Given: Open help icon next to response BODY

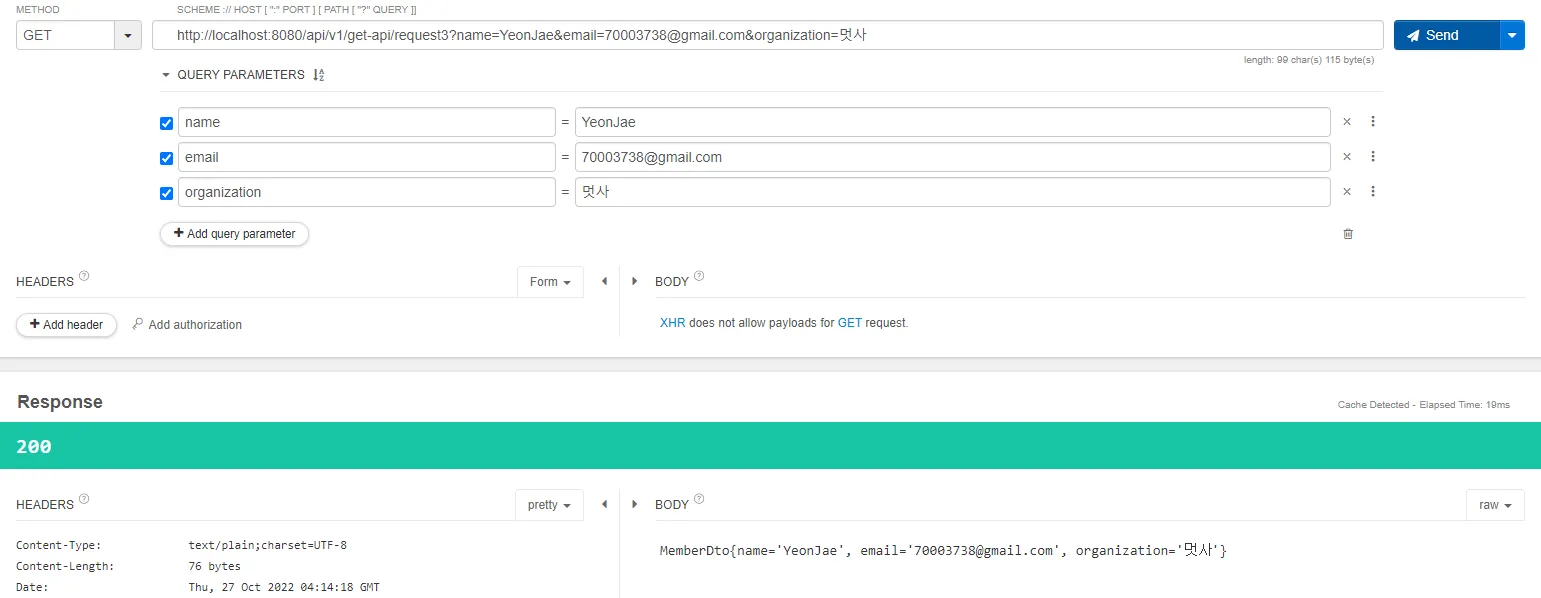Looking at the screenshot, I should coord(699,500).
